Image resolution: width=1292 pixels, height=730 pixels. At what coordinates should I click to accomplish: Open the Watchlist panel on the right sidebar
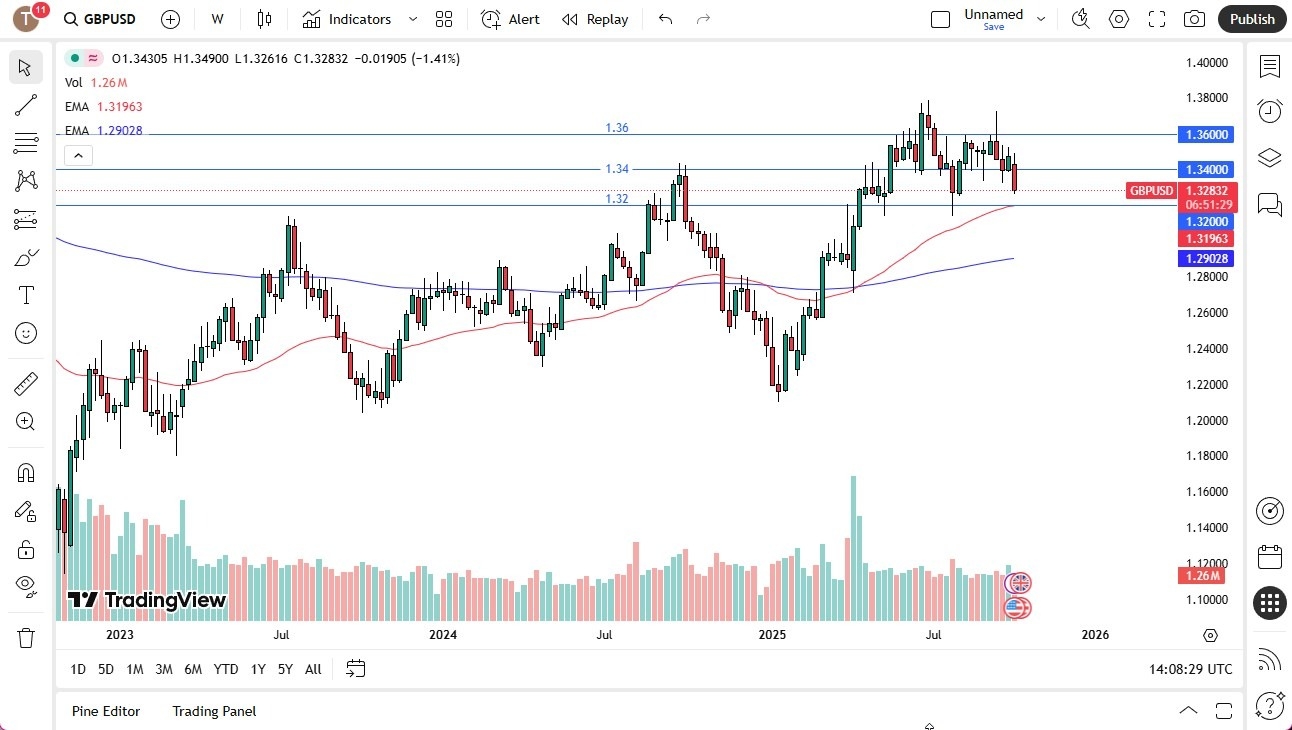pyautogui.click(x=1270, y=67)
